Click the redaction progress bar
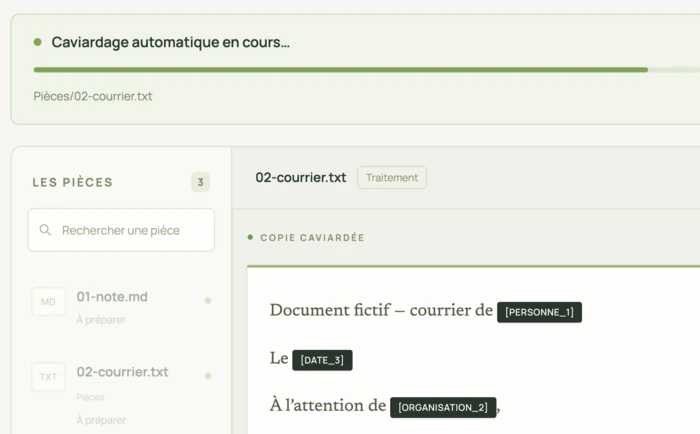The image size is (700, 434). [x=367, y=70]
